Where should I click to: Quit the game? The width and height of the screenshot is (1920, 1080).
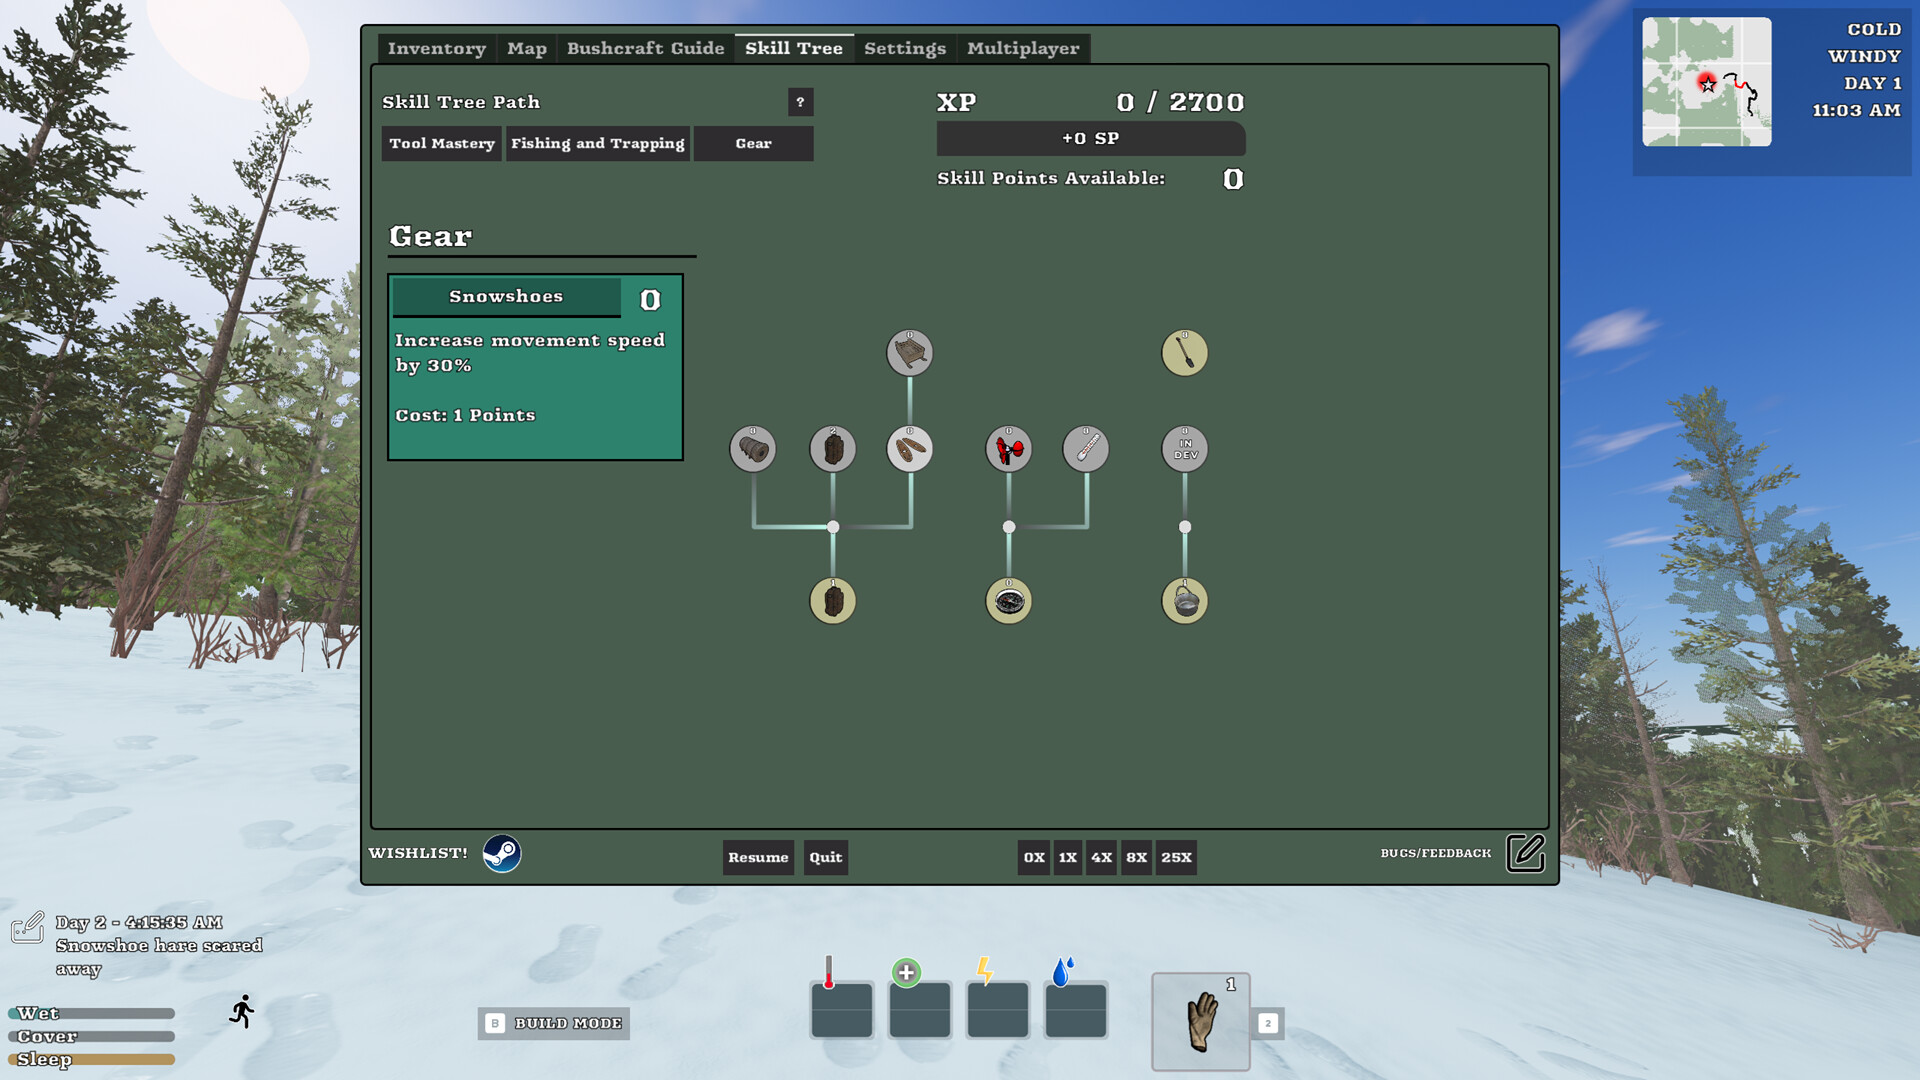[825, 857]
